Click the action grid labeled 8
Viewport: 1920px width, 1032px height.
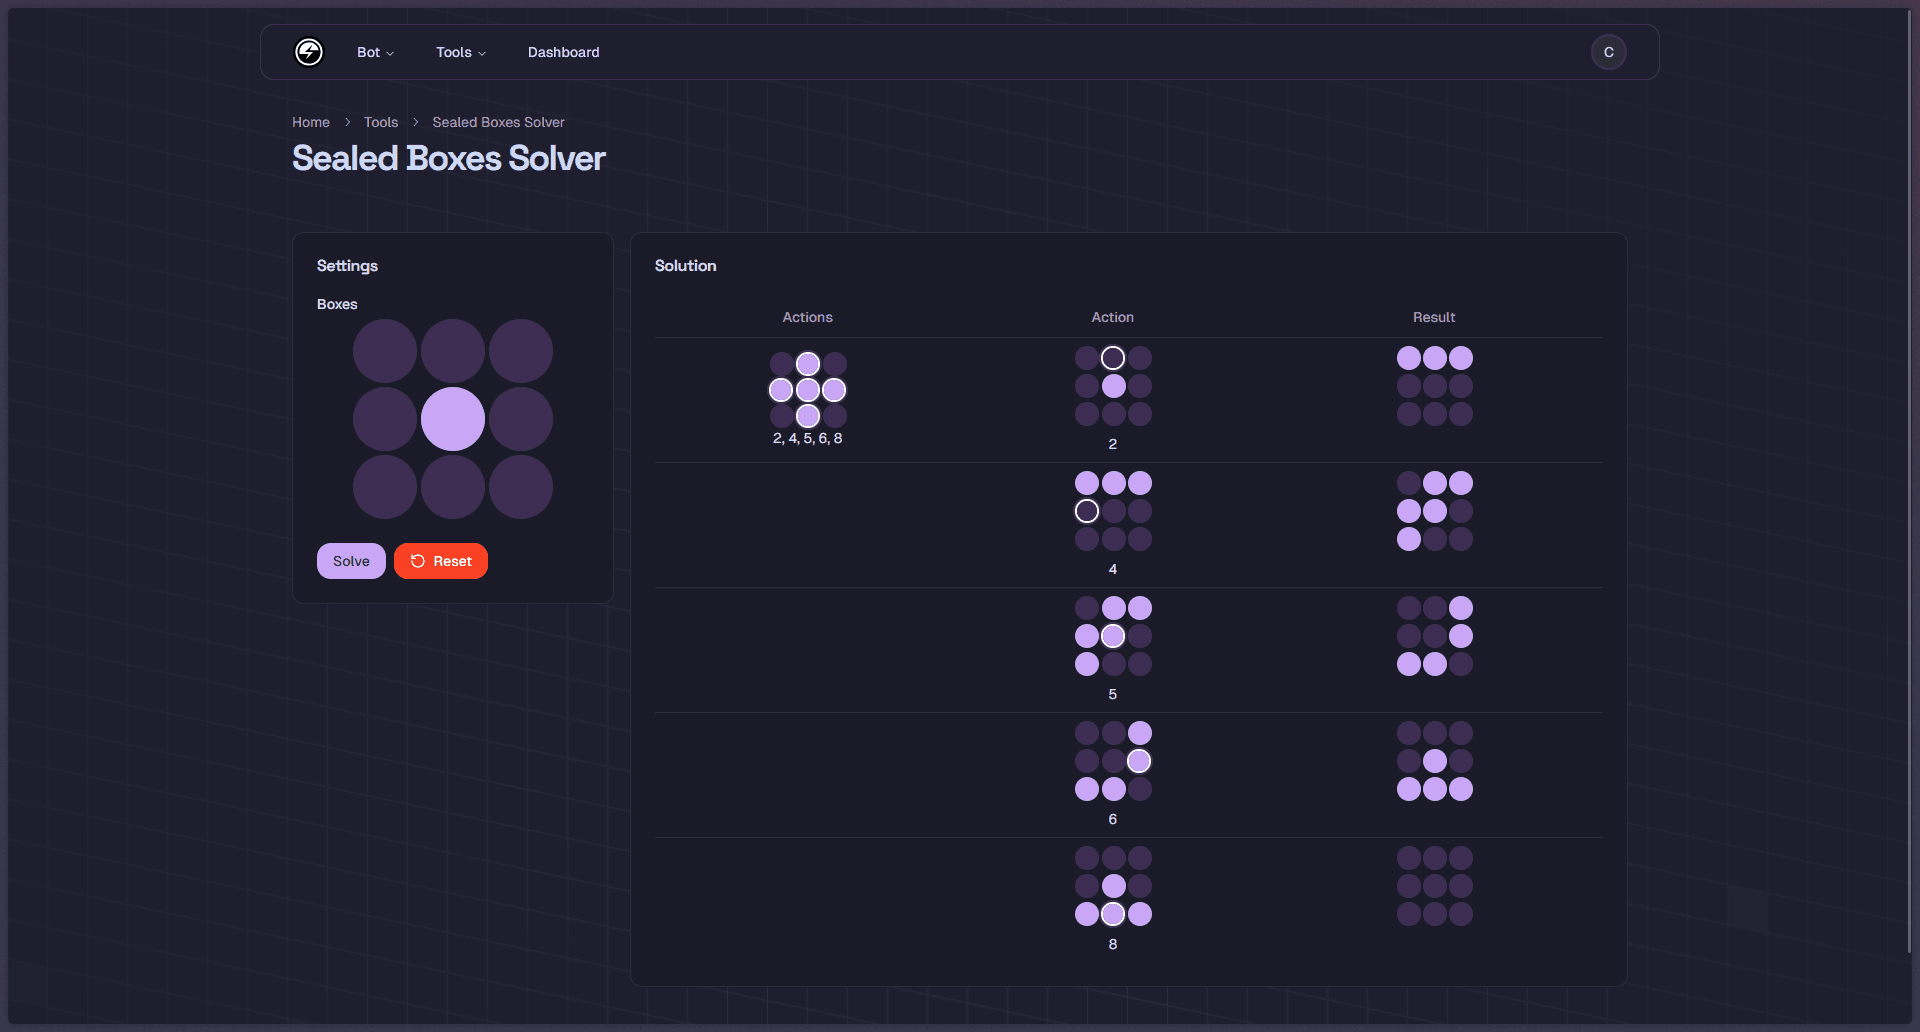pyautogui.click(x=1113, y=886)
